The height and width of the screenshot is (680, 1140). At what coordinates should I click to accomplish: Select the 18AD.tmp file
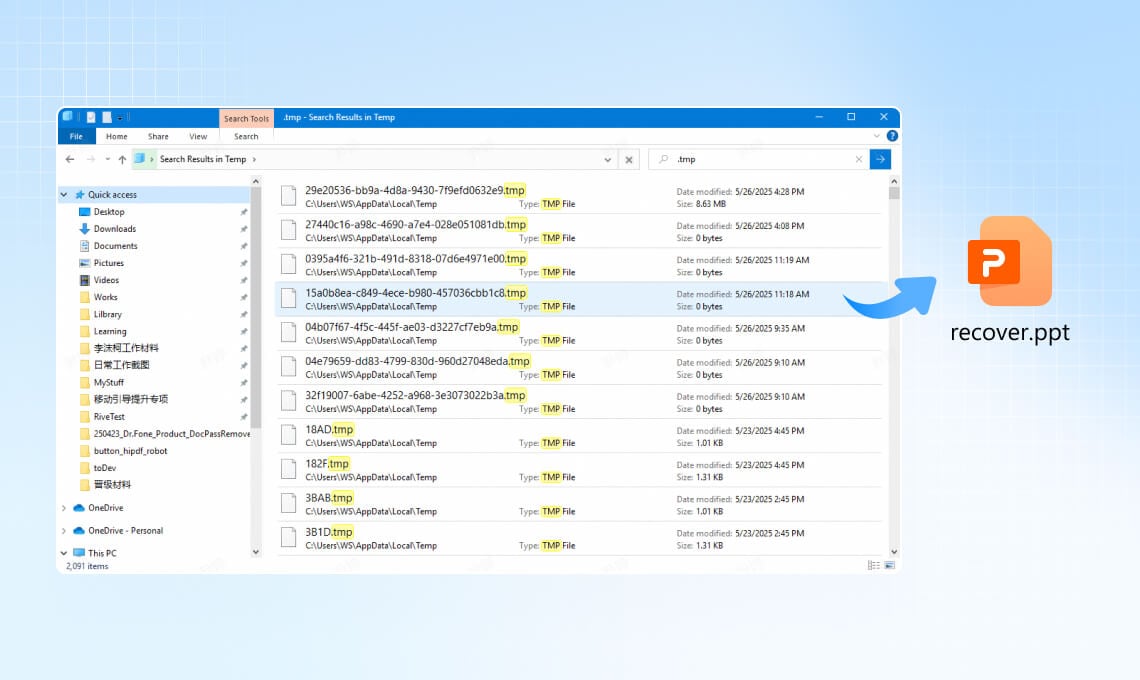(x=578, y=436)
